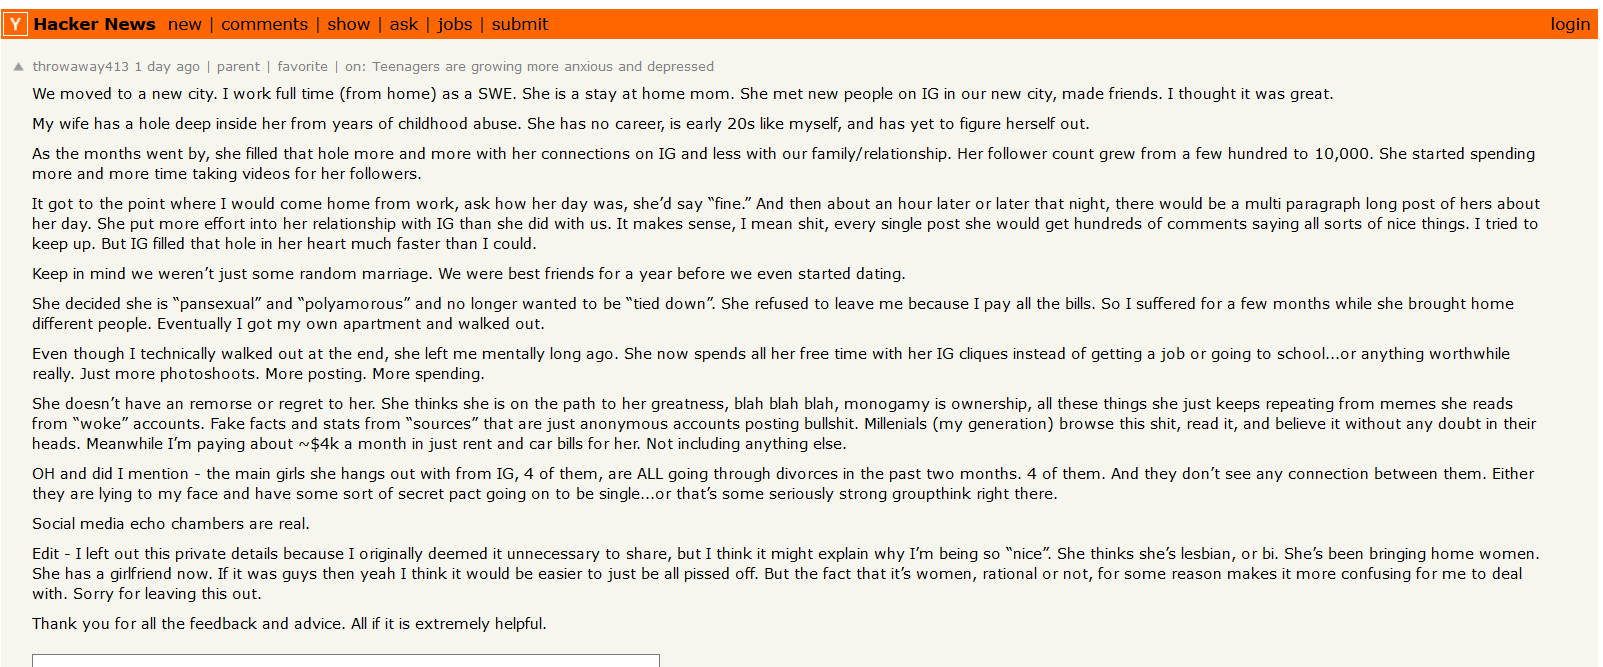The height and width of the screenshot is (667, 1603).
Task: Open the comments section link
Action: 264,24
